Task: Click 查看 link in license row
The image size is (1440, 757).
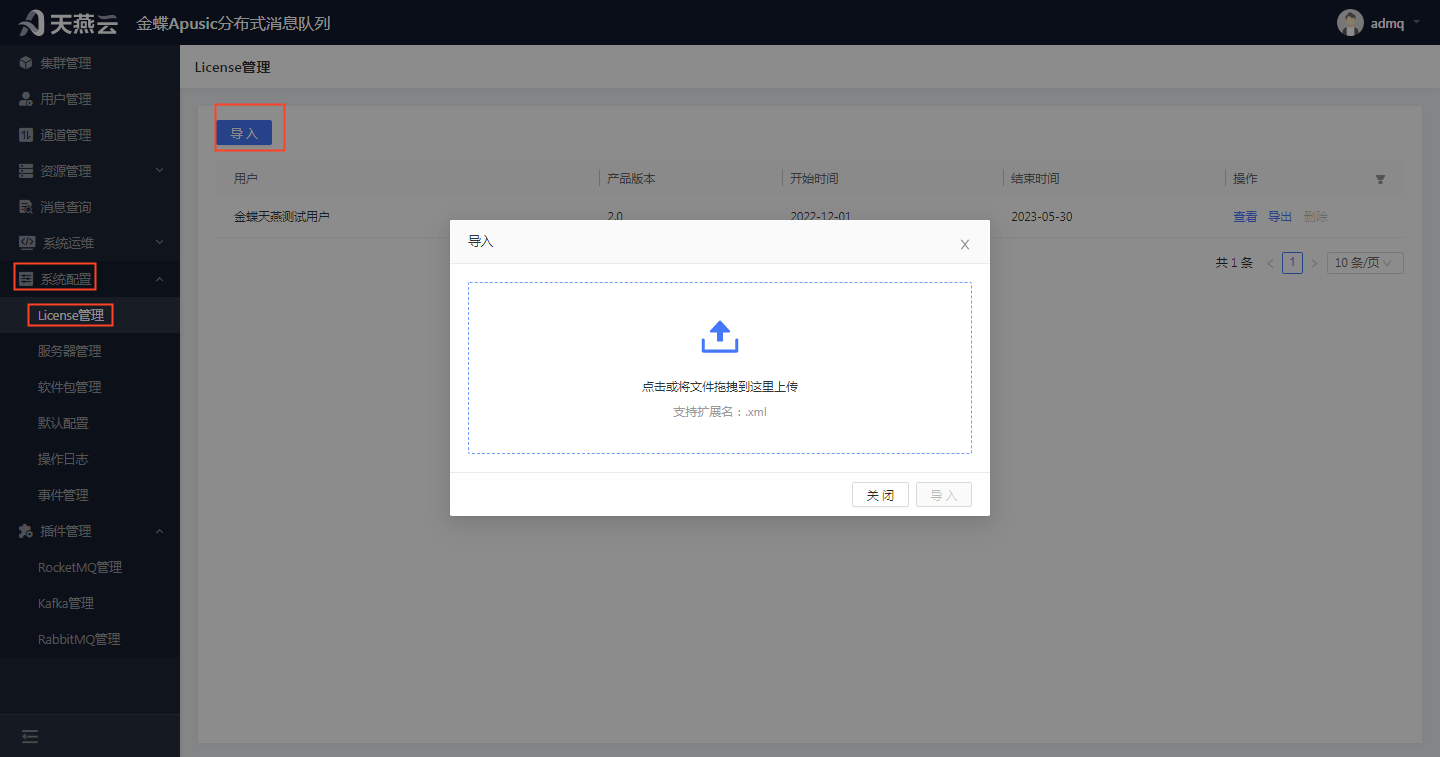Action: 1245,217
